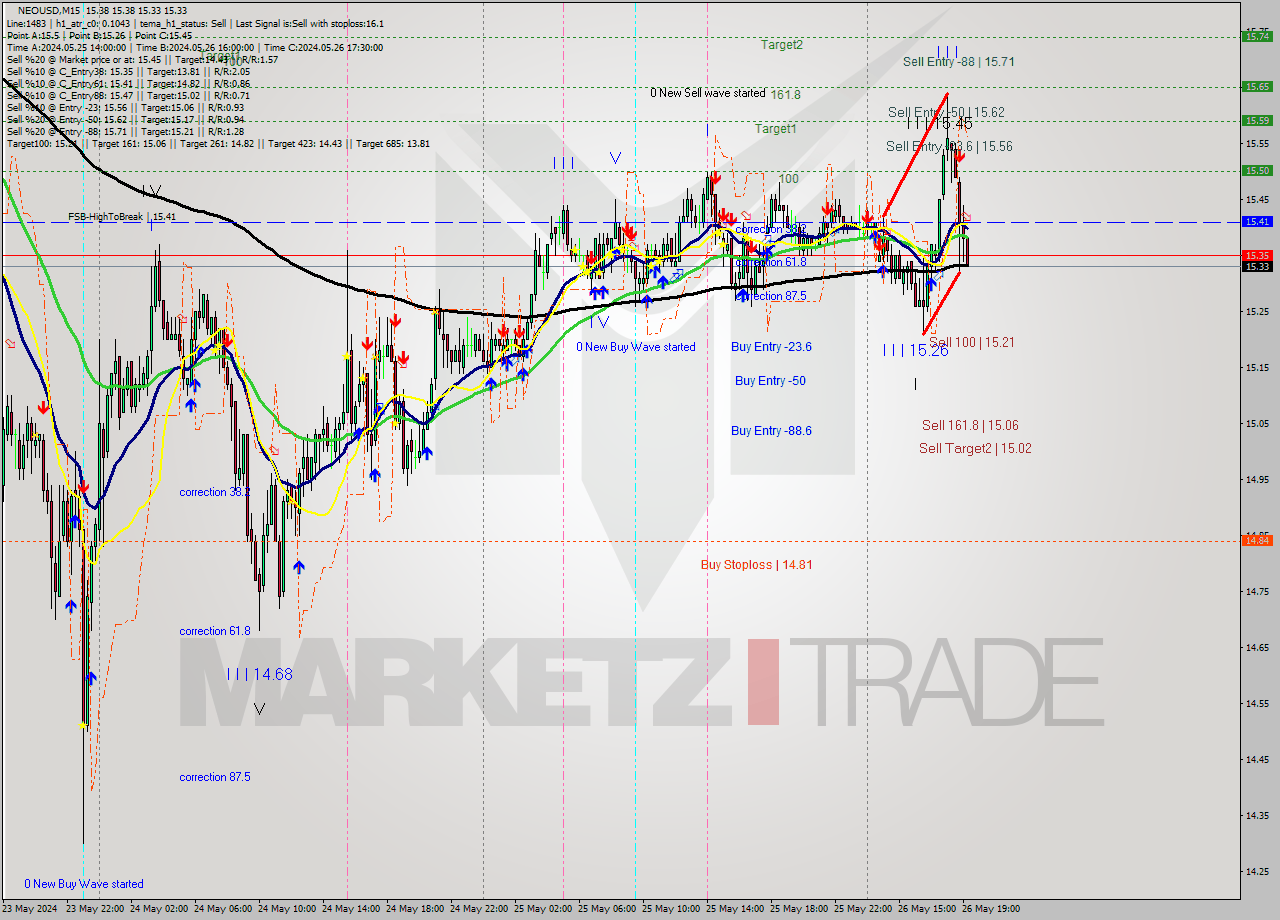Click the 15.05 price axis value
Viewport: 1280px width, 920px height.
pyautogui.click(x=1257, y=423)
